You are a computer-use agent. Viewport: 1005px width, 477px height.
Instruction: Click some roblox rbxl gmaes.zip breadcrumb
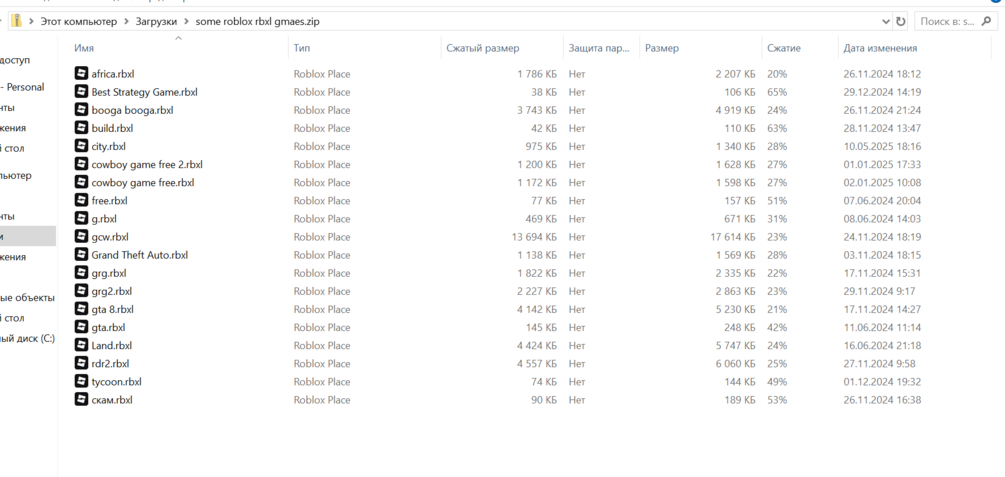click(258, 21)
